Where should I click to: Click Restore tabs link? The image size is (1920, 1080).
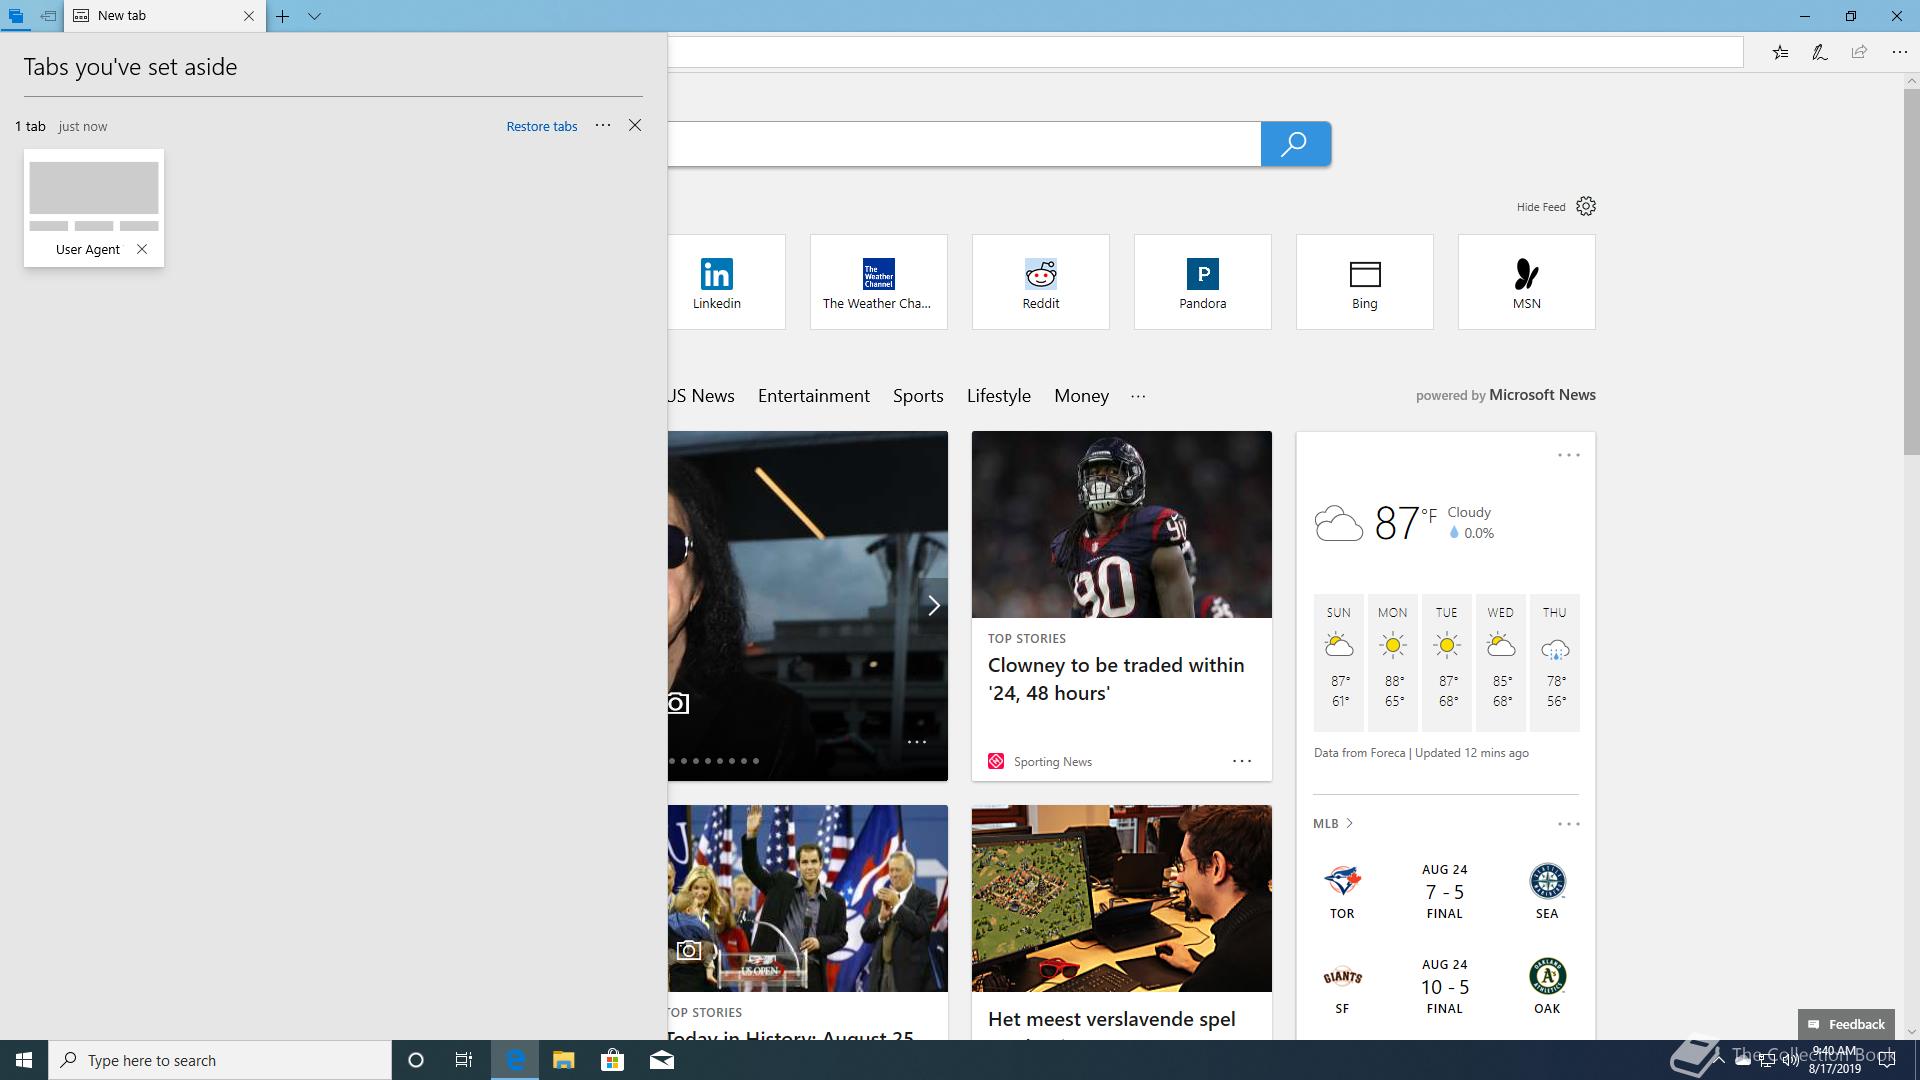(542, 126)
